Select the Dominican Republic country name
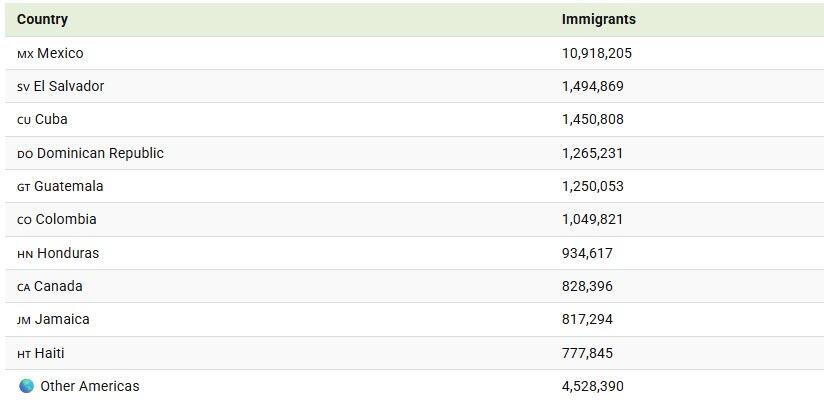 pyautogui.click(x=100, y=153)
